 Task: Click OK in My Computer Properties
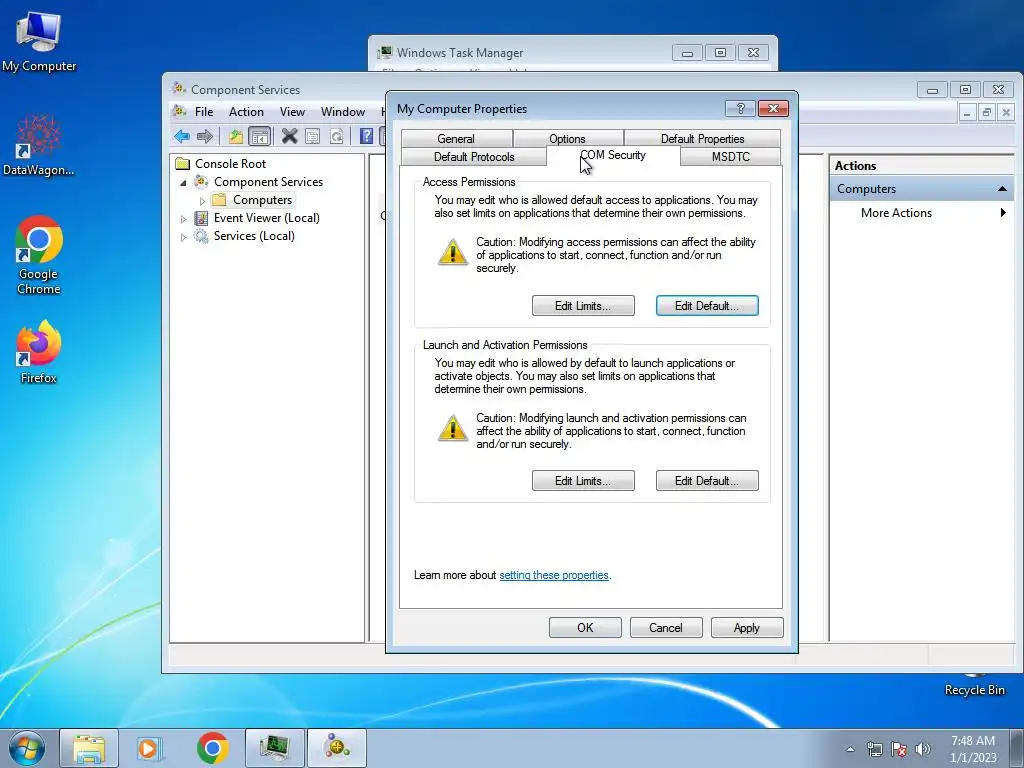(x=585, y=628)
